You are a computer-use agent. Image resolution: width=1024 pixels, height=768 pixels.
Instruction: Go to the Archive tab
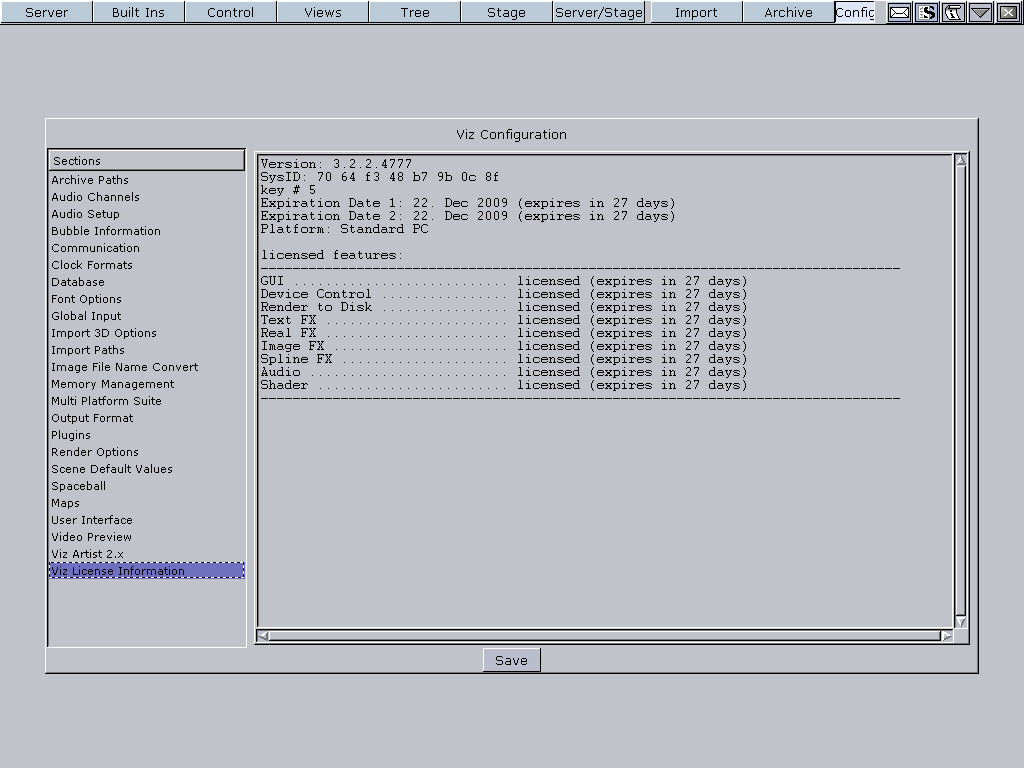[x=788, y=12]
